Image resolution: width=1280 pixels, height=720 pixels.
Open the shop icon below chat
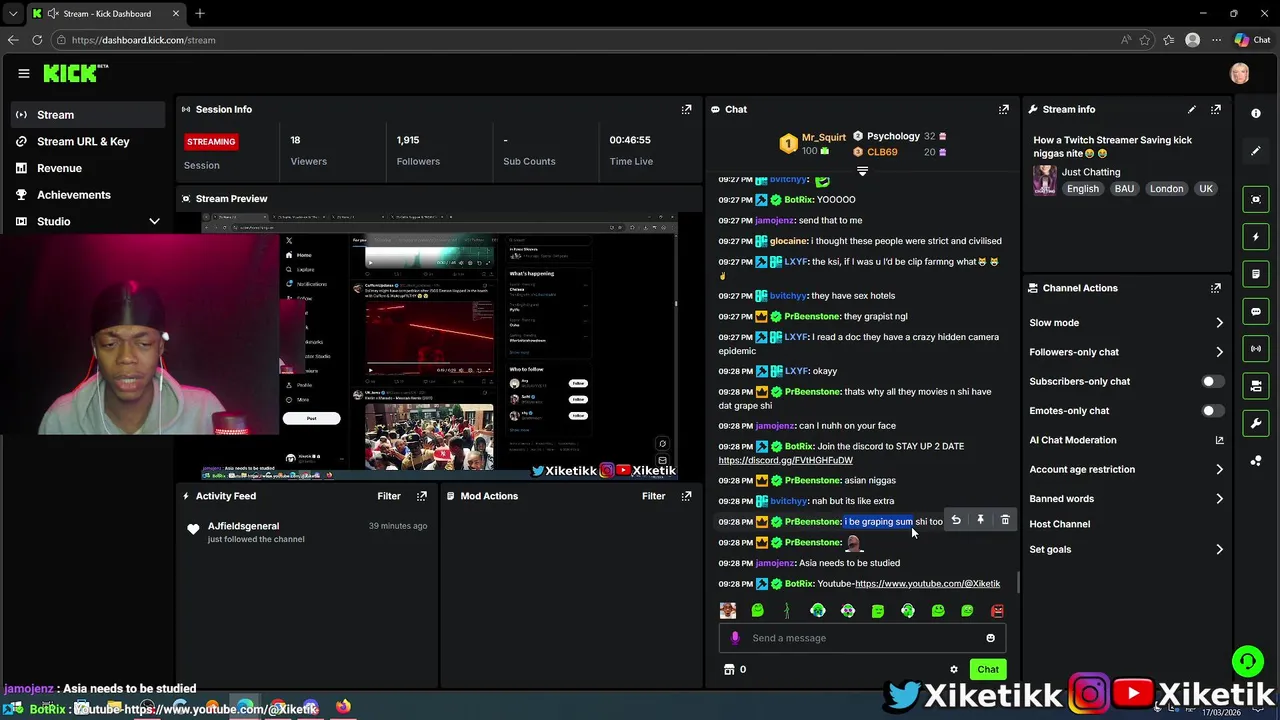(x=729, y=670)
